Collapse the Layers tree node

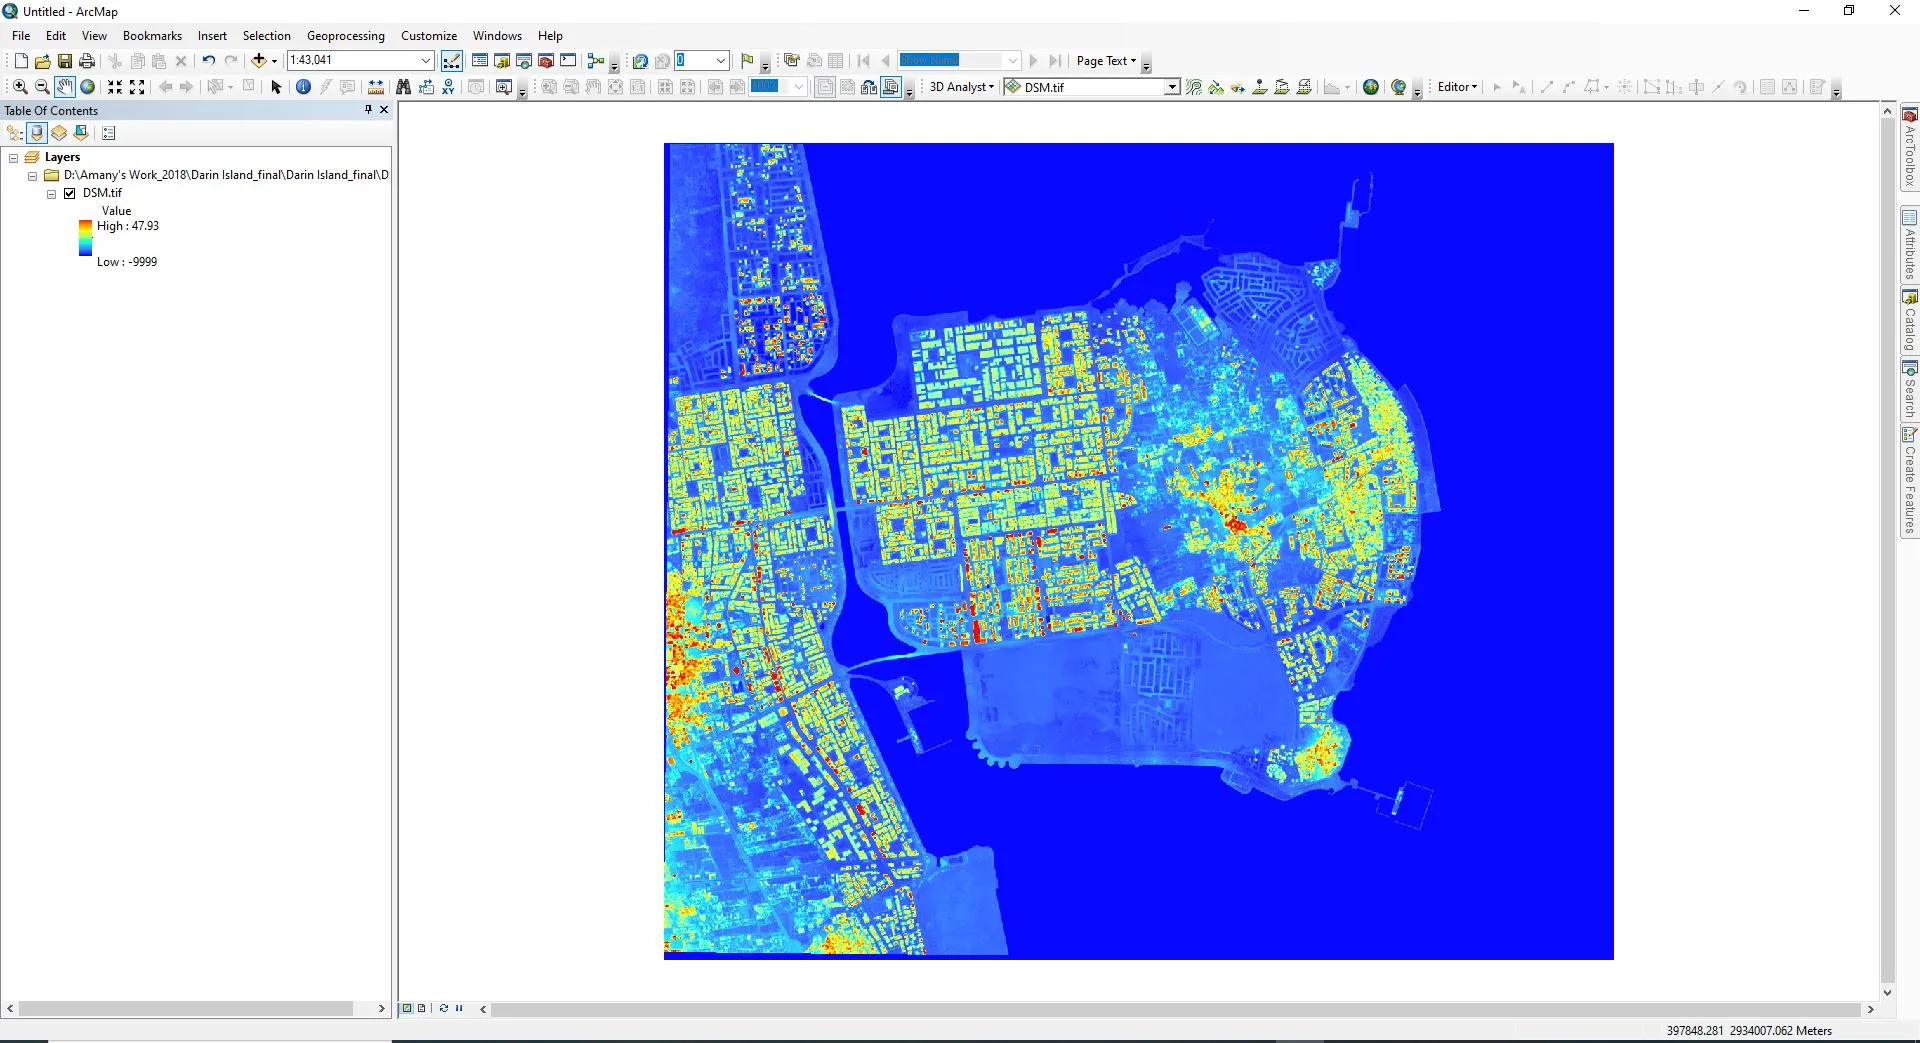tap(14, 158)
